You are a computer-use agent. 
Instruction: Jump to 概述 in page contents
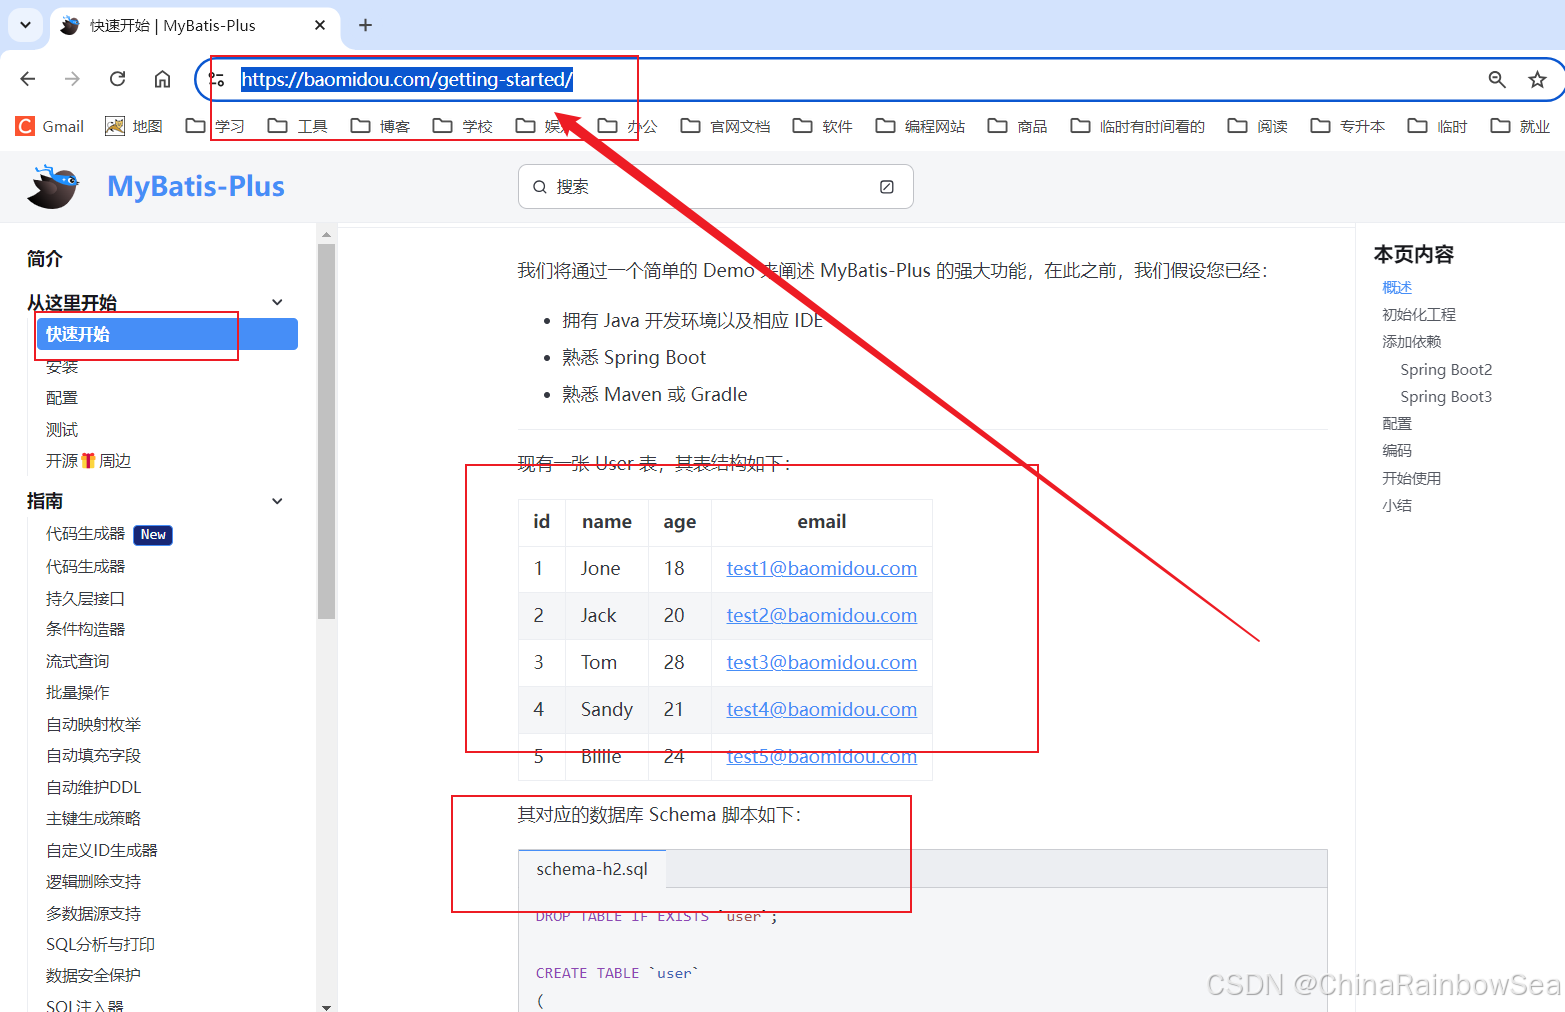tap(1397, 287)
